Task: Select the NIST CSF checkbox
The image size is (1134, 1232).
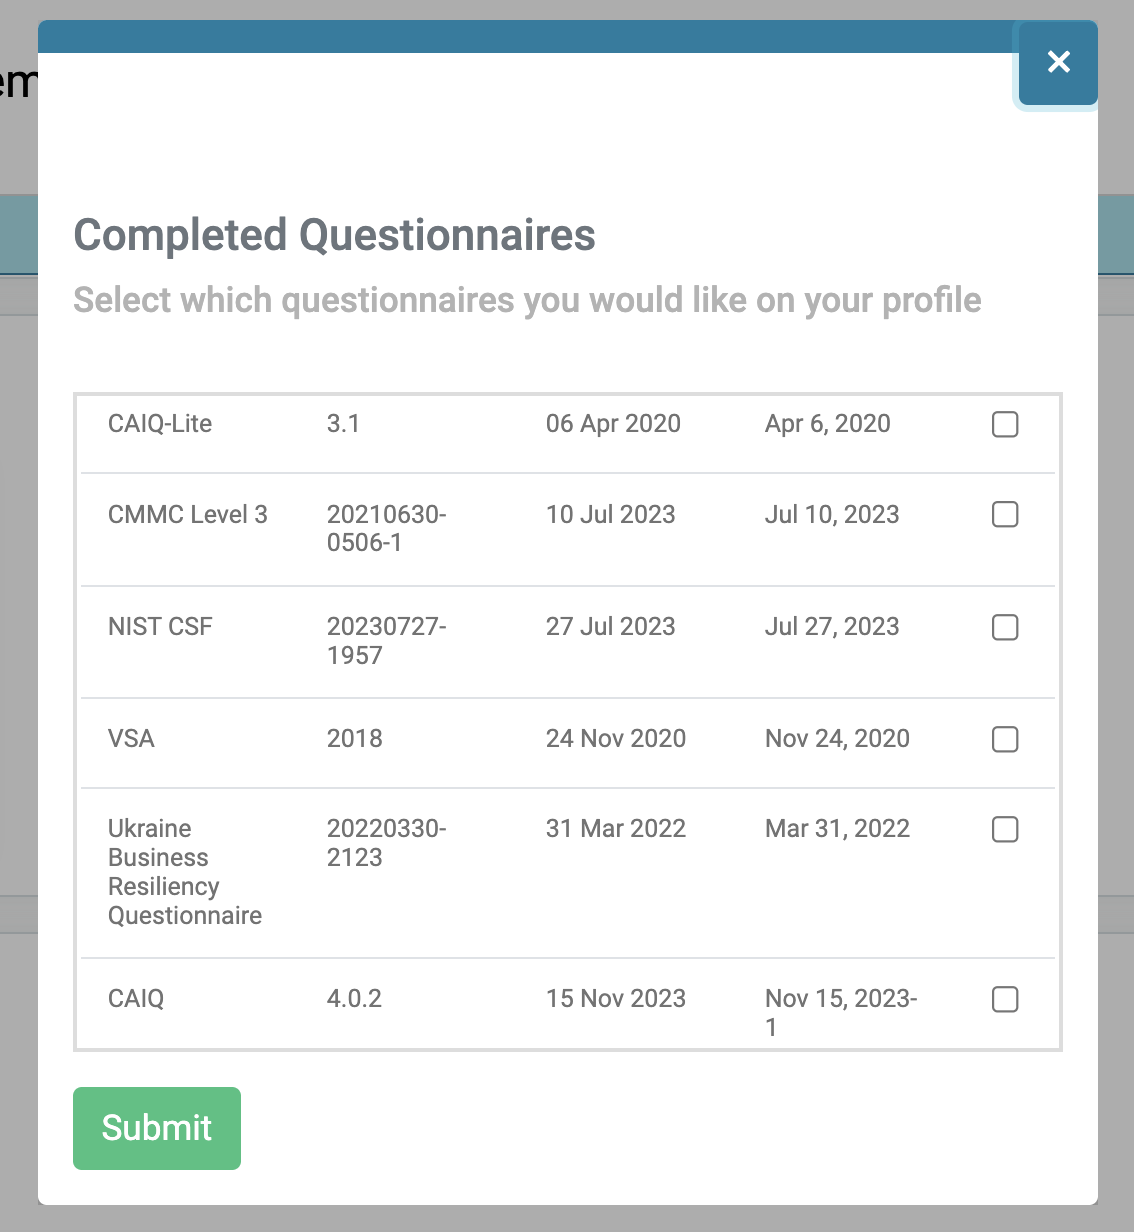Action: tap(1004, 627)
